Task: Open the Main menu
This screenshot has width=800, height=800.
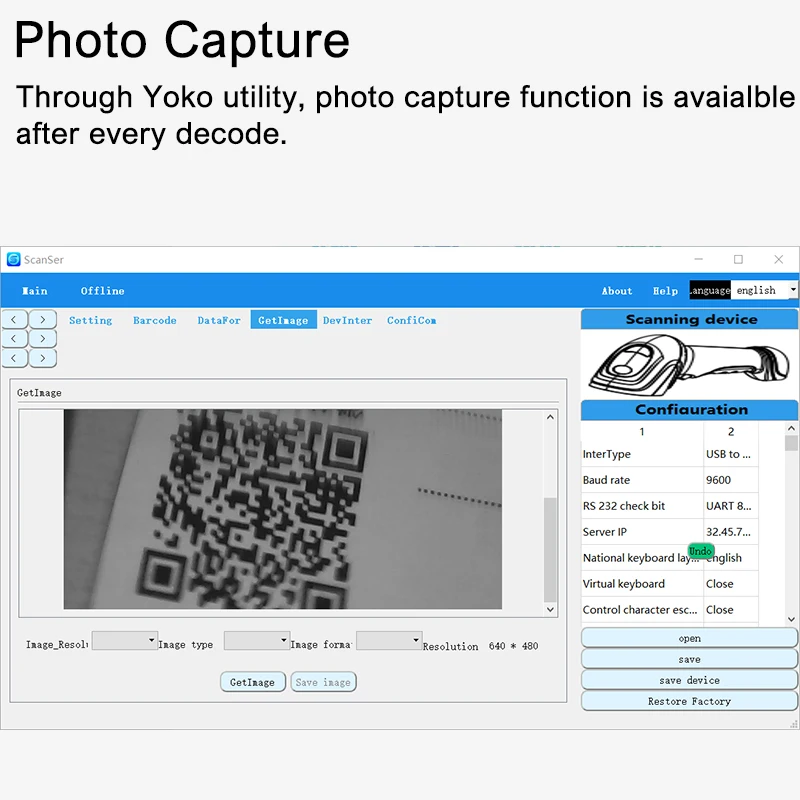Action: click(35, 291)
